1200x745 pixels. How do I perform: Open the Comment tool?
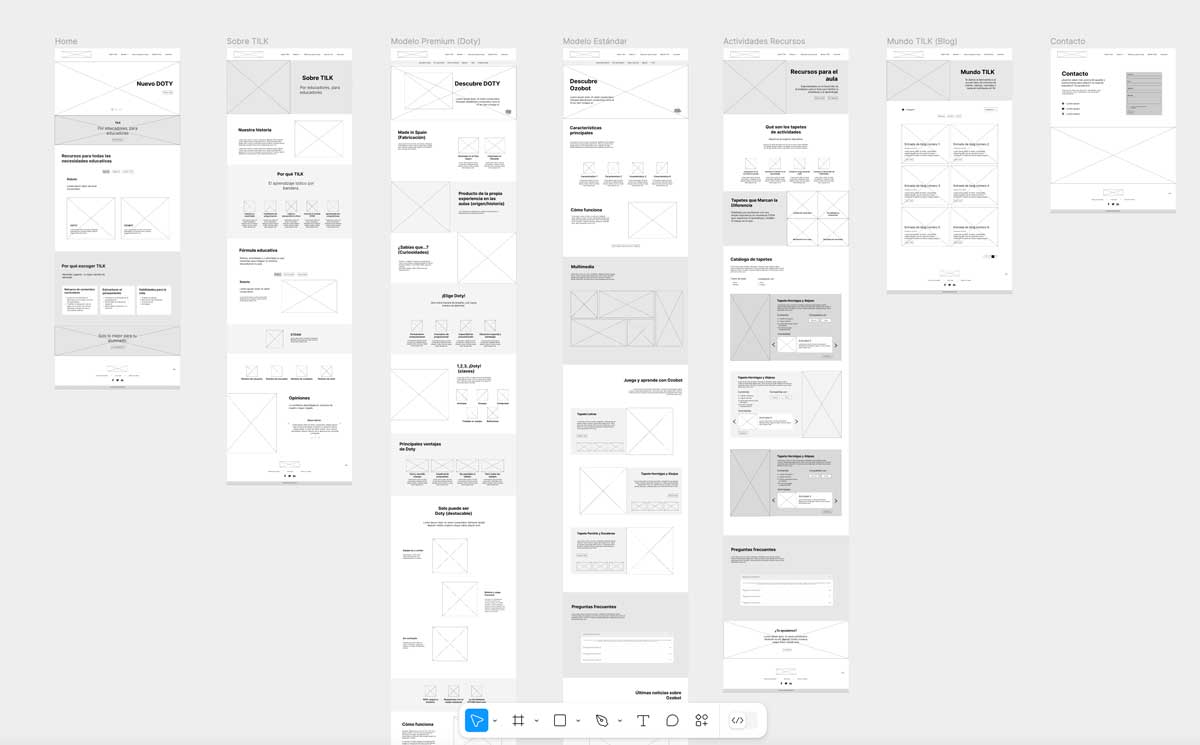tap(672, 720)
